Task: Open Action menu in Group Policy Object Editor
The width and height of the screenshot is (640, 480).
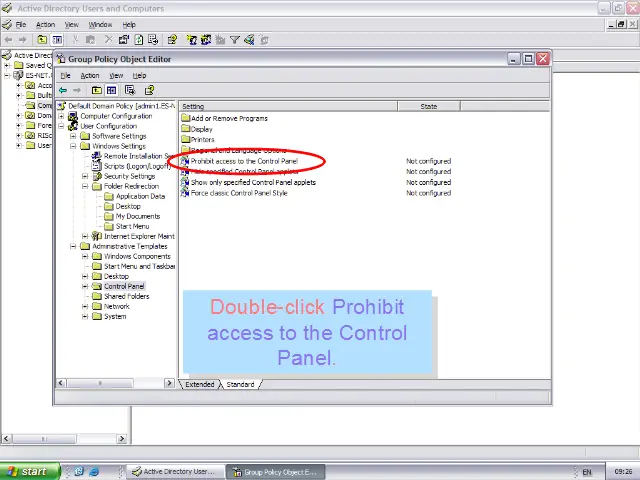Action: coord(90,76)
